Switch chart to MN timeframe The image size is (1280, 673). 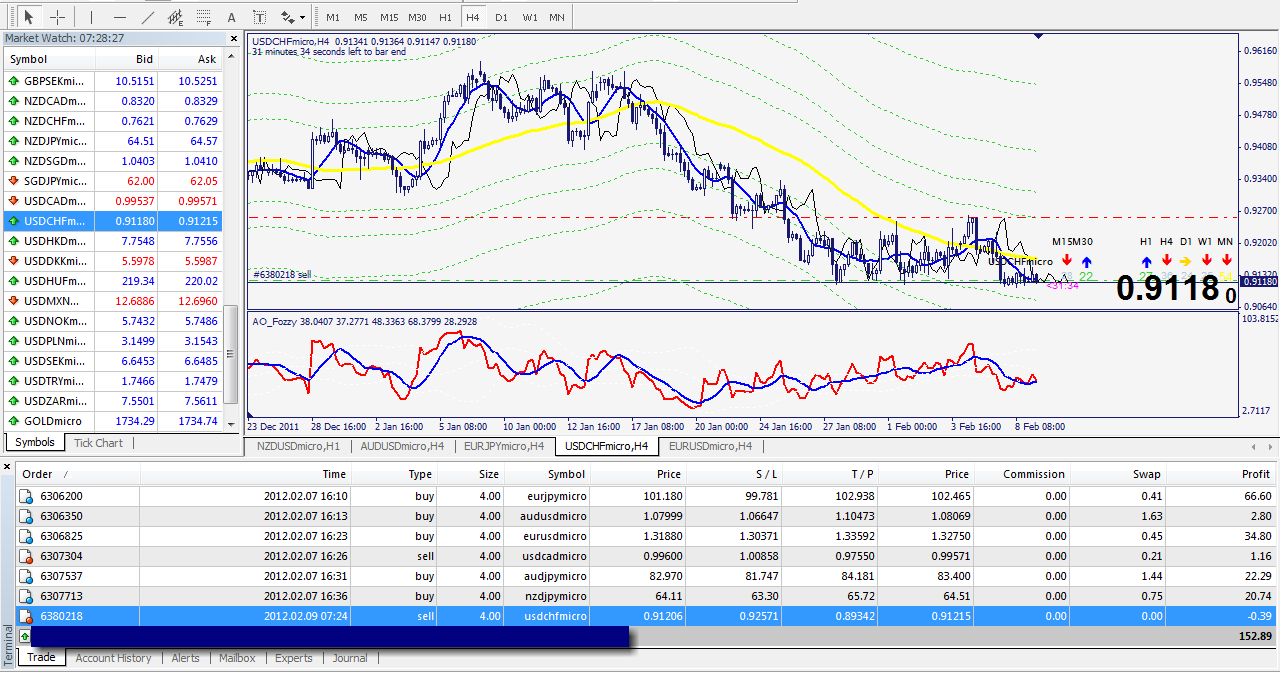[557, 17]
